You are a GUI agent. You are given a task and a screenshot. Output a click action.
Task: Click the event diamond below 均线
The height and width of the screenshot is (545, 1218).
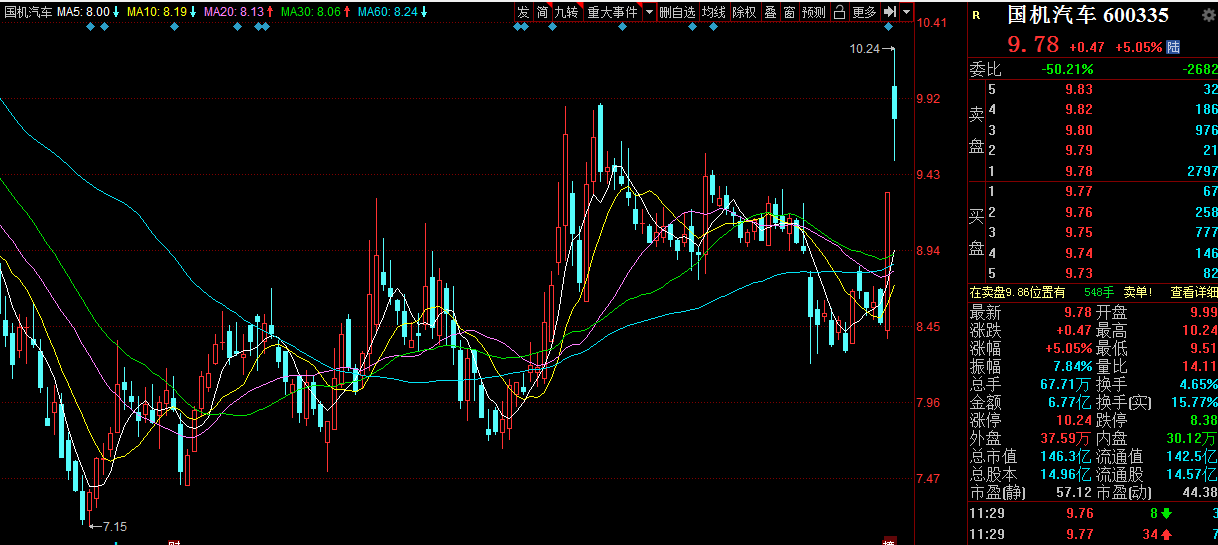pos(713,27)
